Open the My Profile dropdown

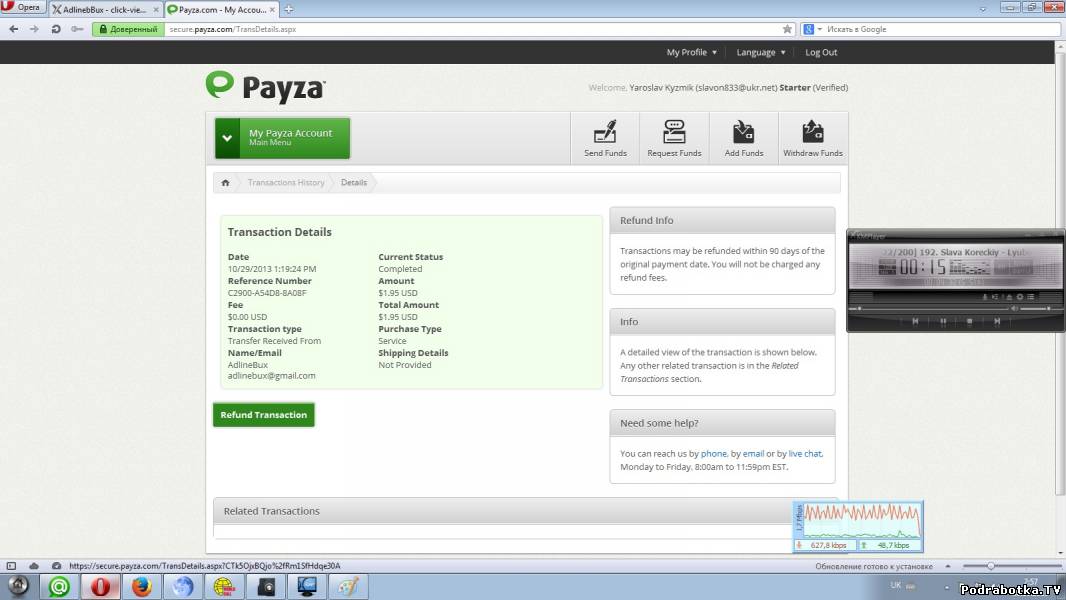(691, 53)
